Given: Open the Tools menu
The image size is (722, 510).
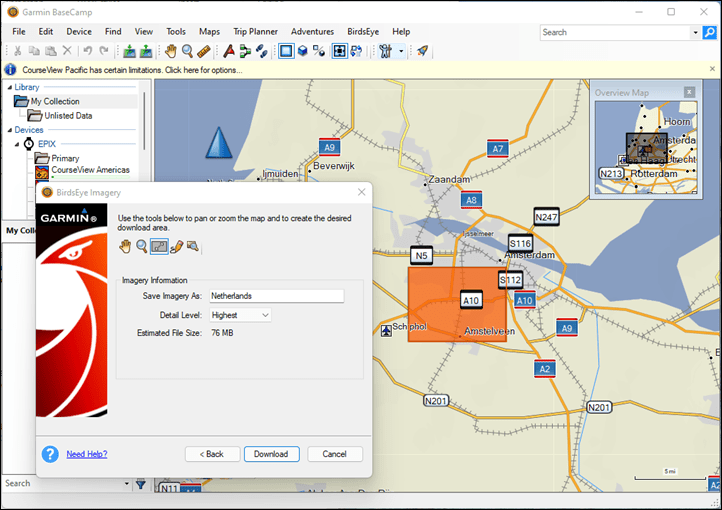Looking at the screenshot, I should pos(176,31).
